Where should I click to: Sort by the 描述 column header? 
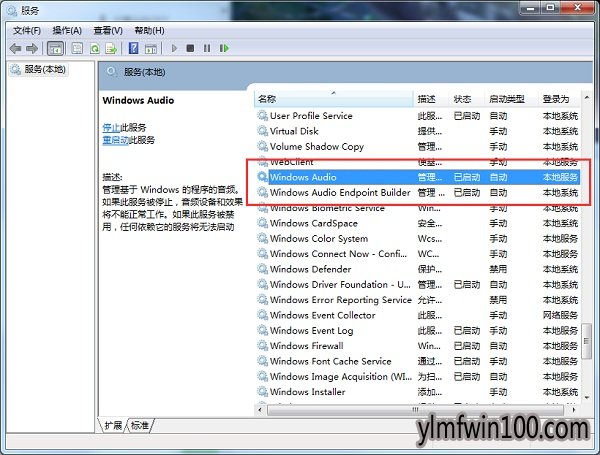coord(431,99)
